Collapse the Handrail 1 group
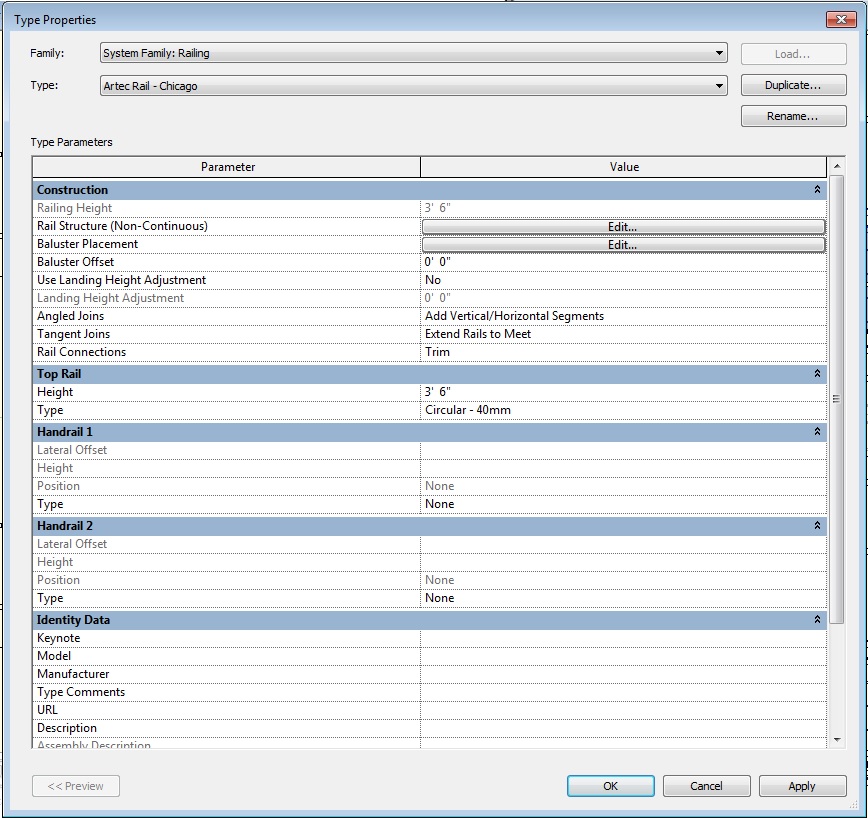868x818 pixels. point(817,432)
